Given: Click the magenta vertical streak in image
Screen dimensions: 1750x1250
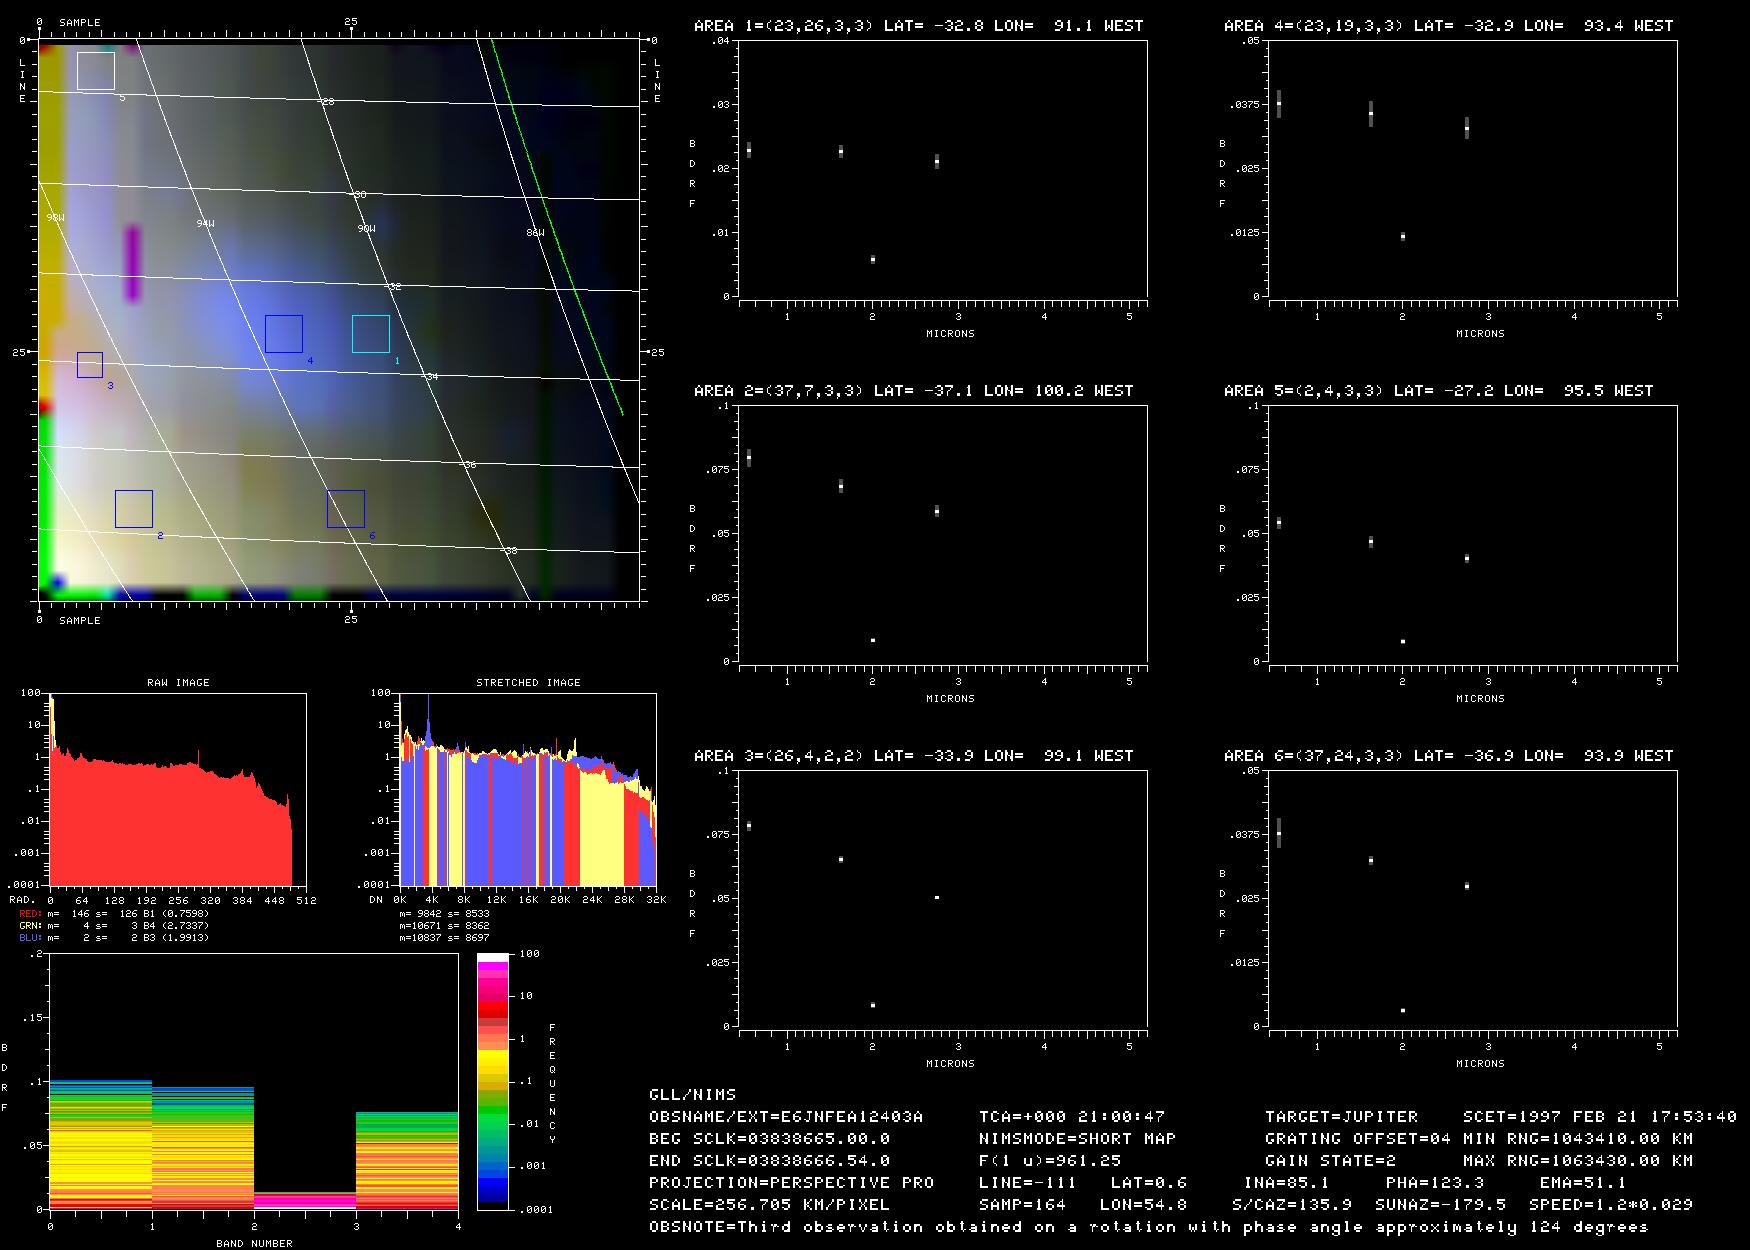Looking at the screenshot, I should [132, 263].
